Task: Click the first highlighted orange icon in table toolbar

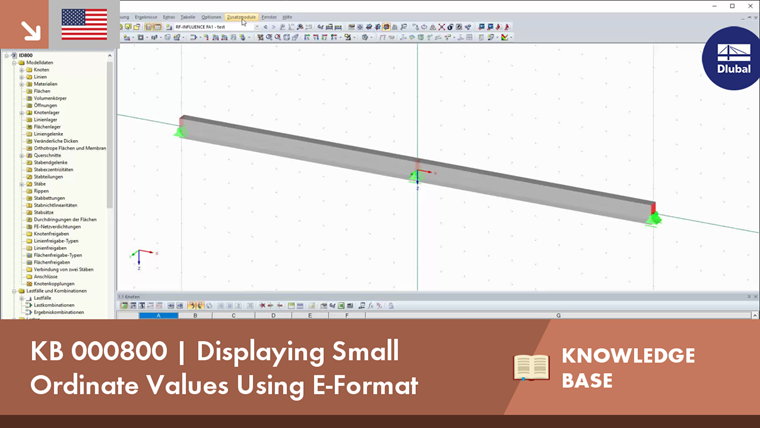Action: pos(191,306)
